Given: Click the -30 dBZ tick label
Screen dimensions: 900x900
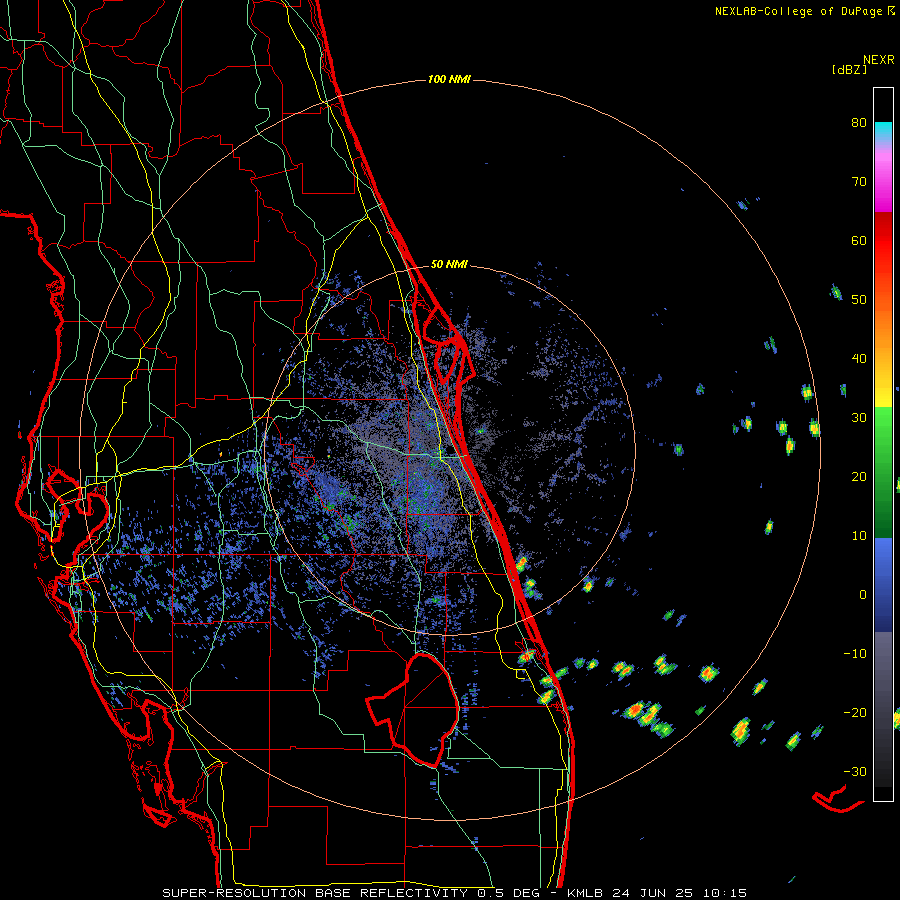Looking at the screenshot, I should pyautogui.click(x=855, y=772).
